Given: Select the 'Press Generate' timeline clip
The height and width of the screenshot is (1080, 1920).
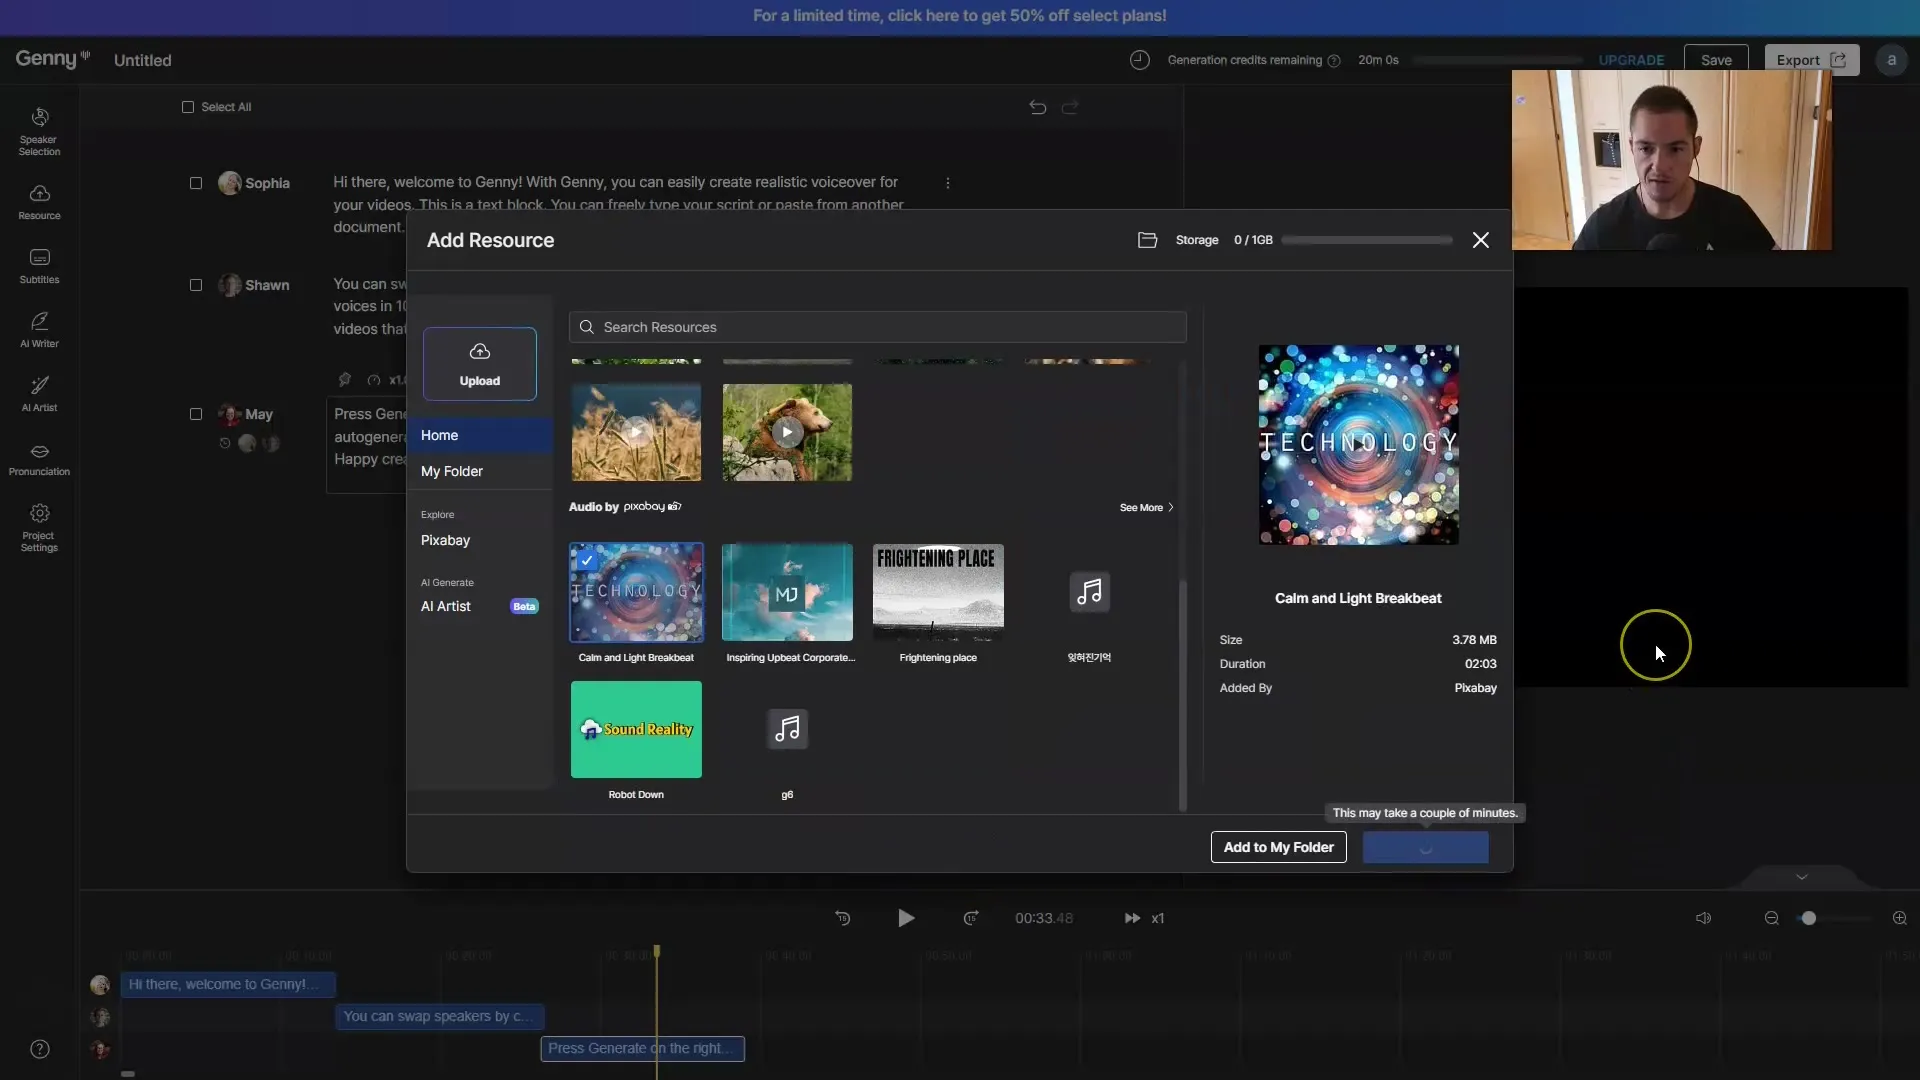Looking at the screenshot, I should [643, 1048].
